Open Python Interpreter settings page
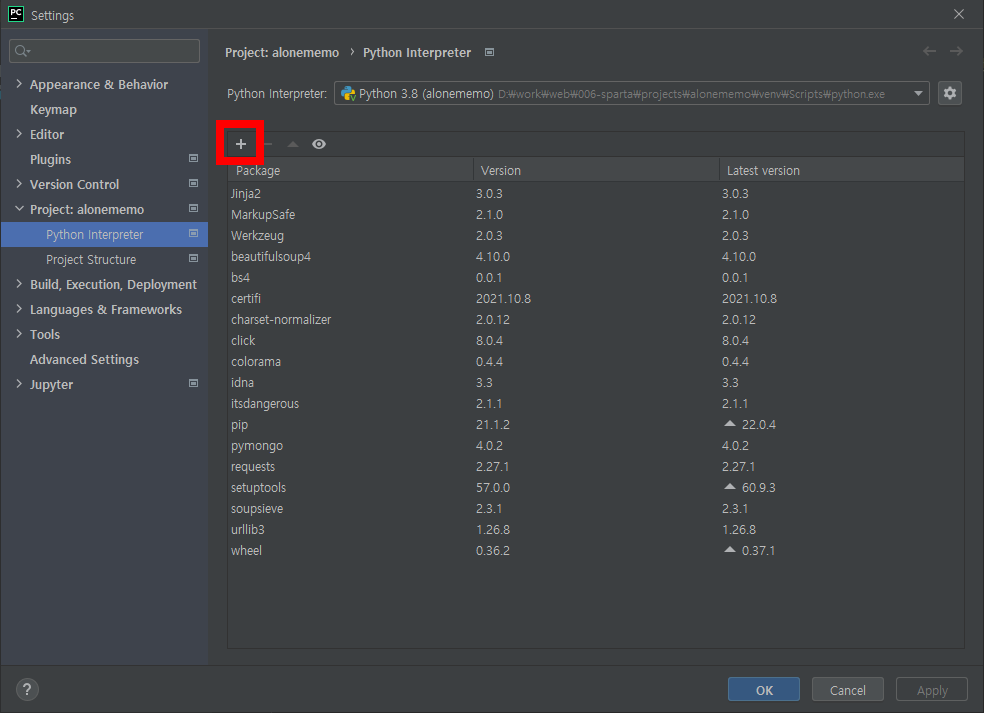Viewport: 984px width, 713px height. coord(104,234)
